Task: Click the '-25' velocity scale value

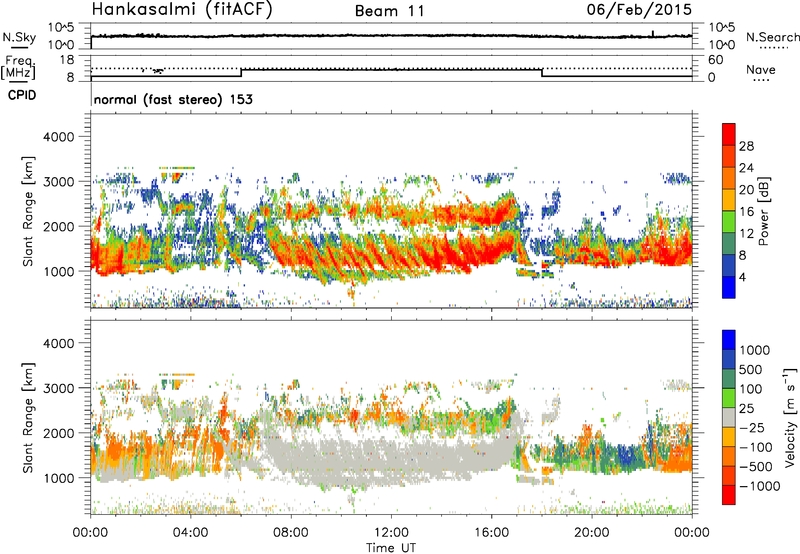Action: pyautogui.click(x=754, y=428)
